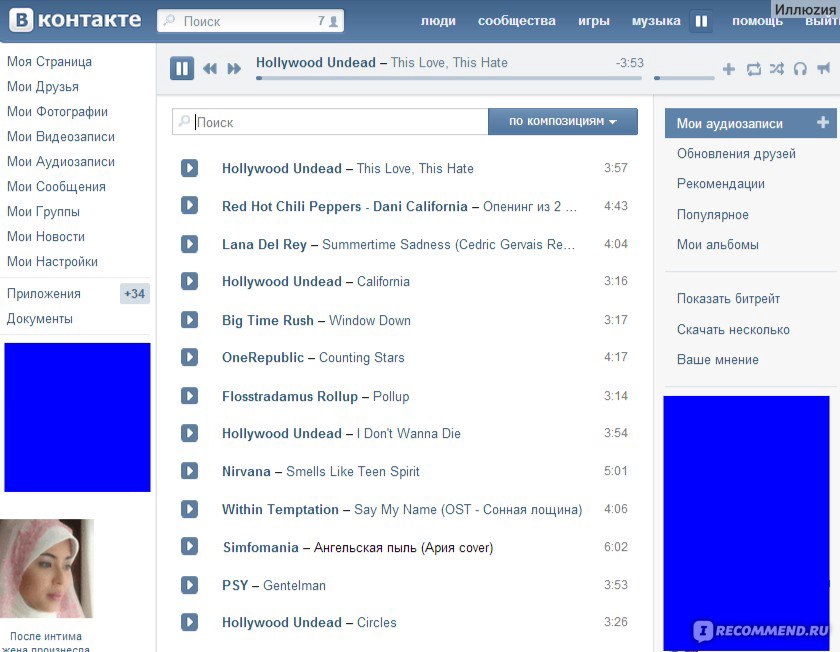Screen dimensions: 840x652
Task: Click the VKontakte logo
Action: tap(76, 20)
